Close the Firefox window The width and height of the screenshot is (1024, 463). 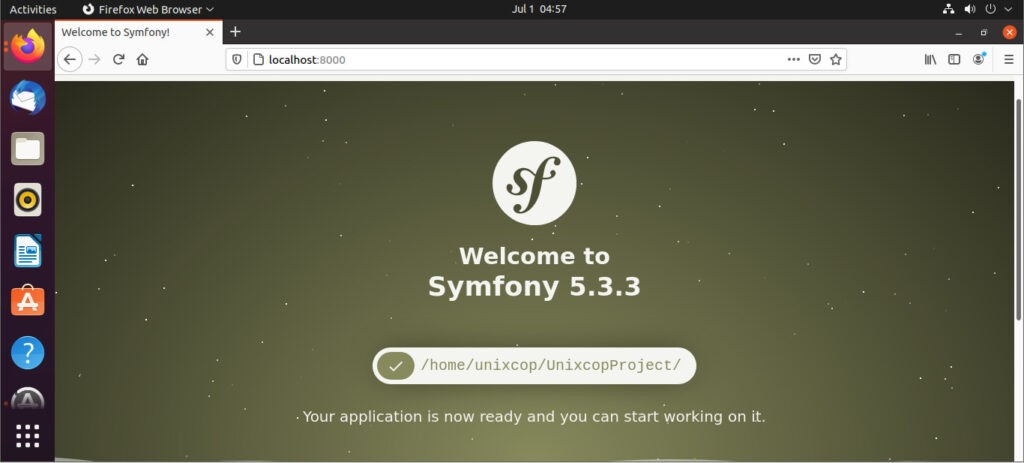(1010, 32)
